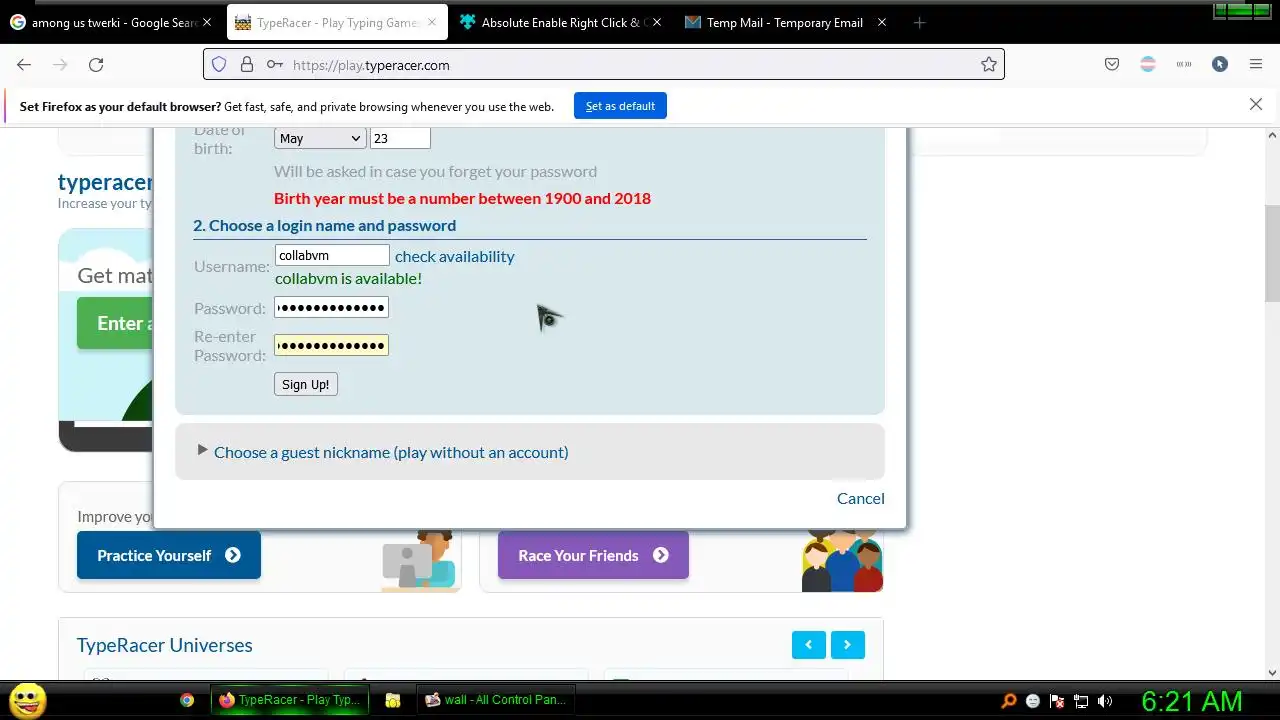Viewport: 1280px width, 720px height.
Task: Click the shield tracking protection icon
Action: [x=219, y=64]
